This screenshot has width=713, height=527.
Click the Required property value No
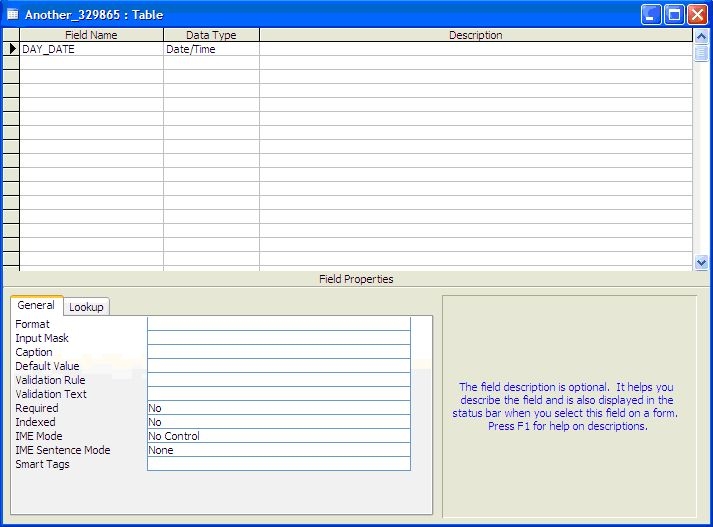pos(278,408)
